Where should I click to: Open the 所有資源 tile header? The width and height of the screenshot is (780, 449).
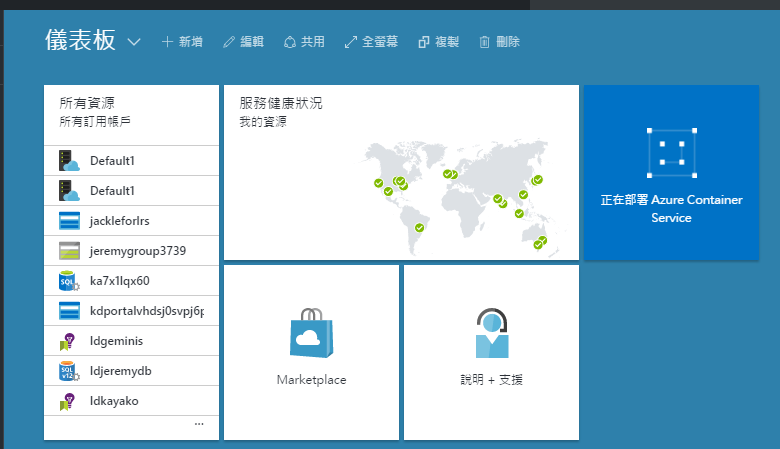point(87,103)
